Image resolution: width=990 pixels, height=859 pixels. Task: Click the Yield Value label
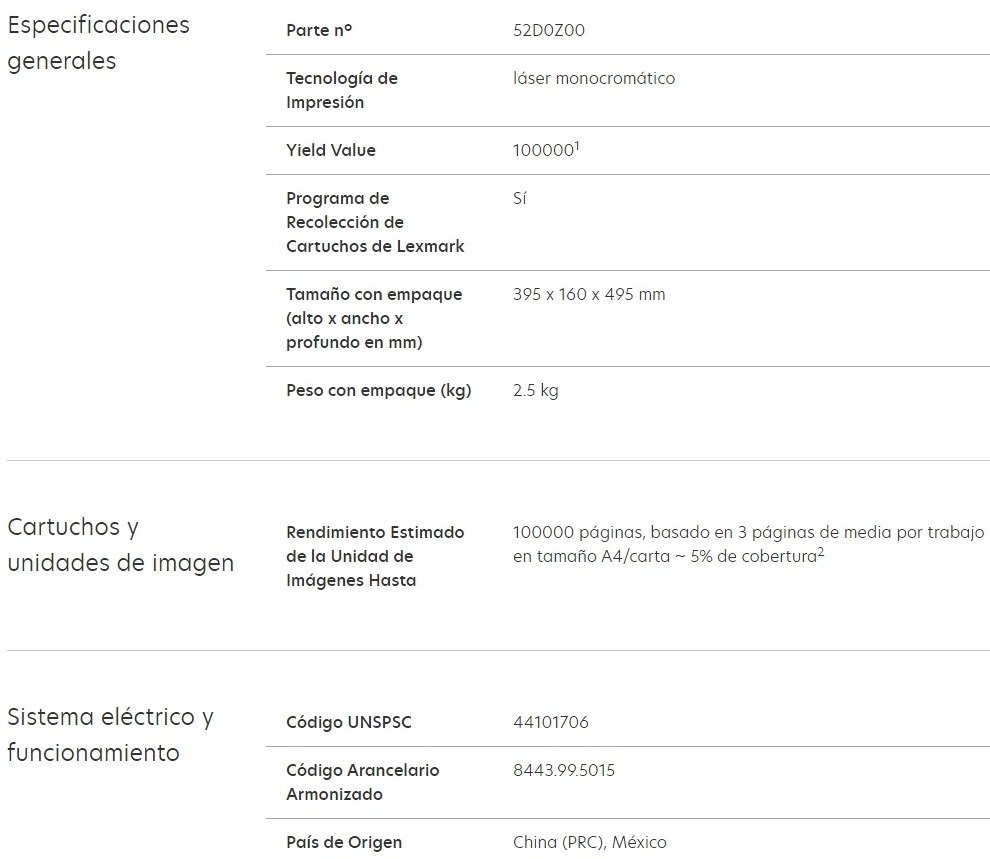point(331,150)
